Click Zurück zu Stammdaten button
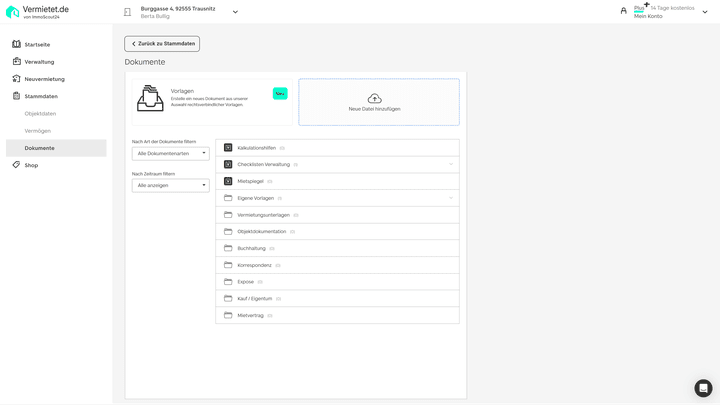Viewport: 720px width, 405px height. tap(162, 44)
